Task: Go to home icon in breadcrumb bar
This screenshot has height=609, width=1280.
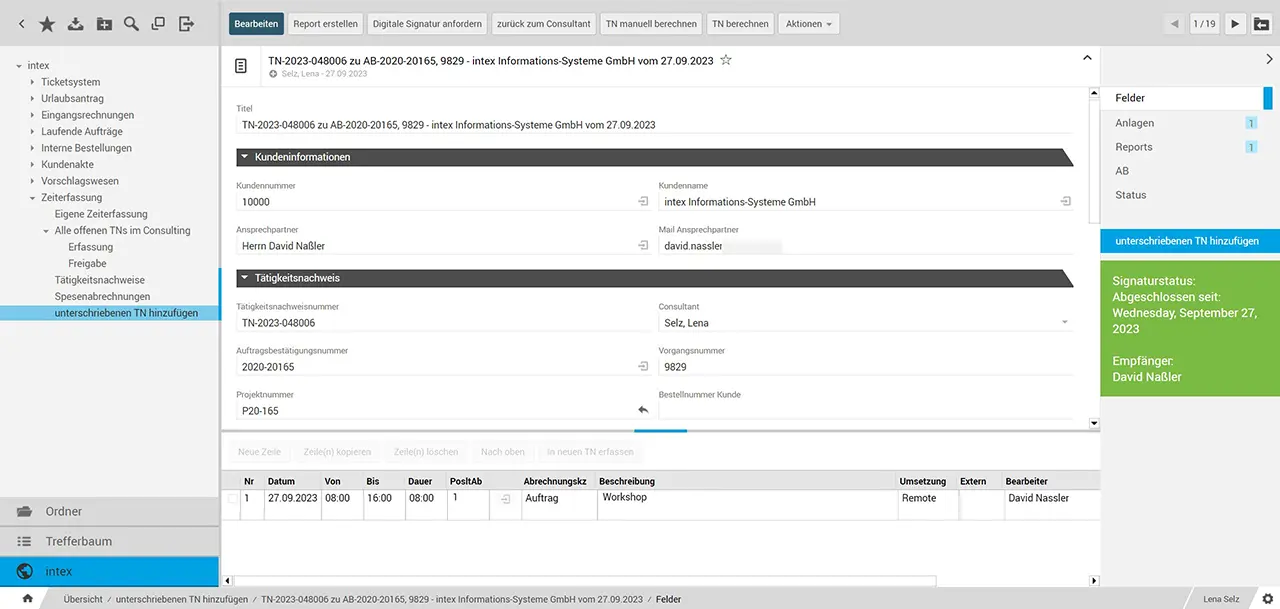Action: point(27,599)
